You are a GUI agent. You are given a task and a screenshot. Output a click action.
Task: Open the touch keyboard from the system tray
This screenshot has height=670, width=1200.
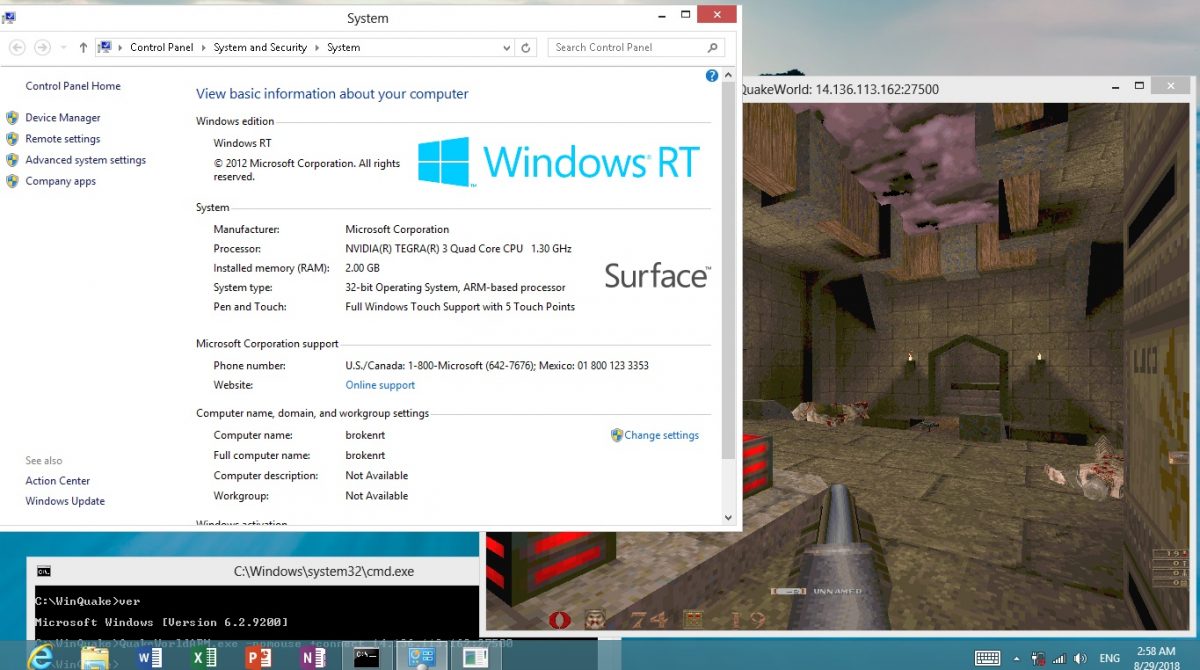click(987, 657)
